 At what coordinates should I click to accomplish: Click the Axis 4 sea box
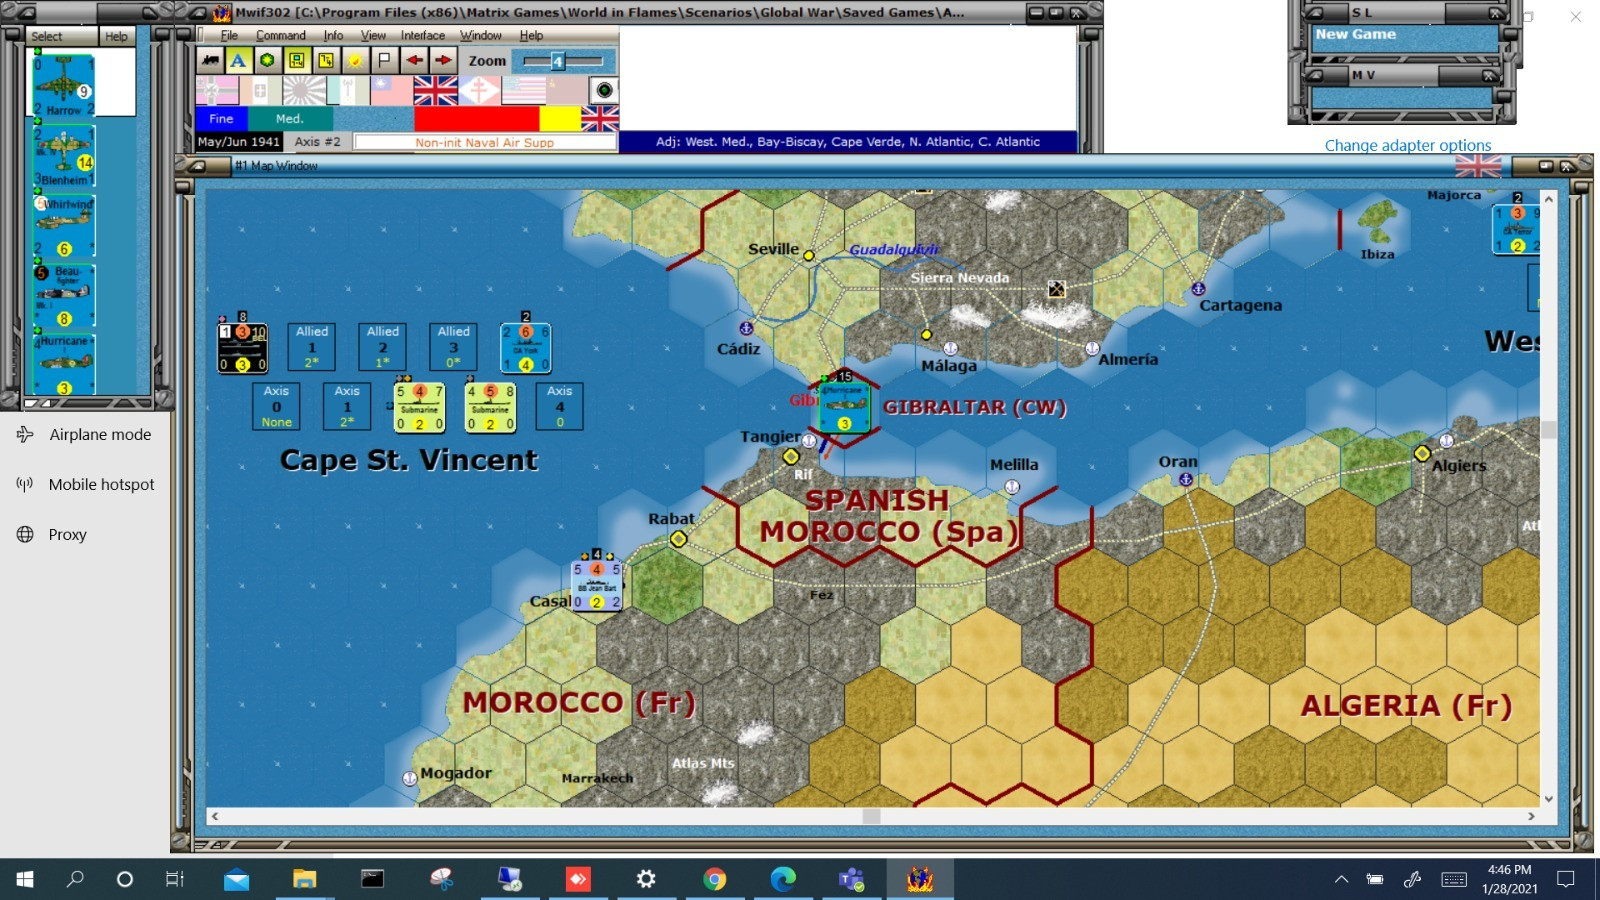coord(560,406)
